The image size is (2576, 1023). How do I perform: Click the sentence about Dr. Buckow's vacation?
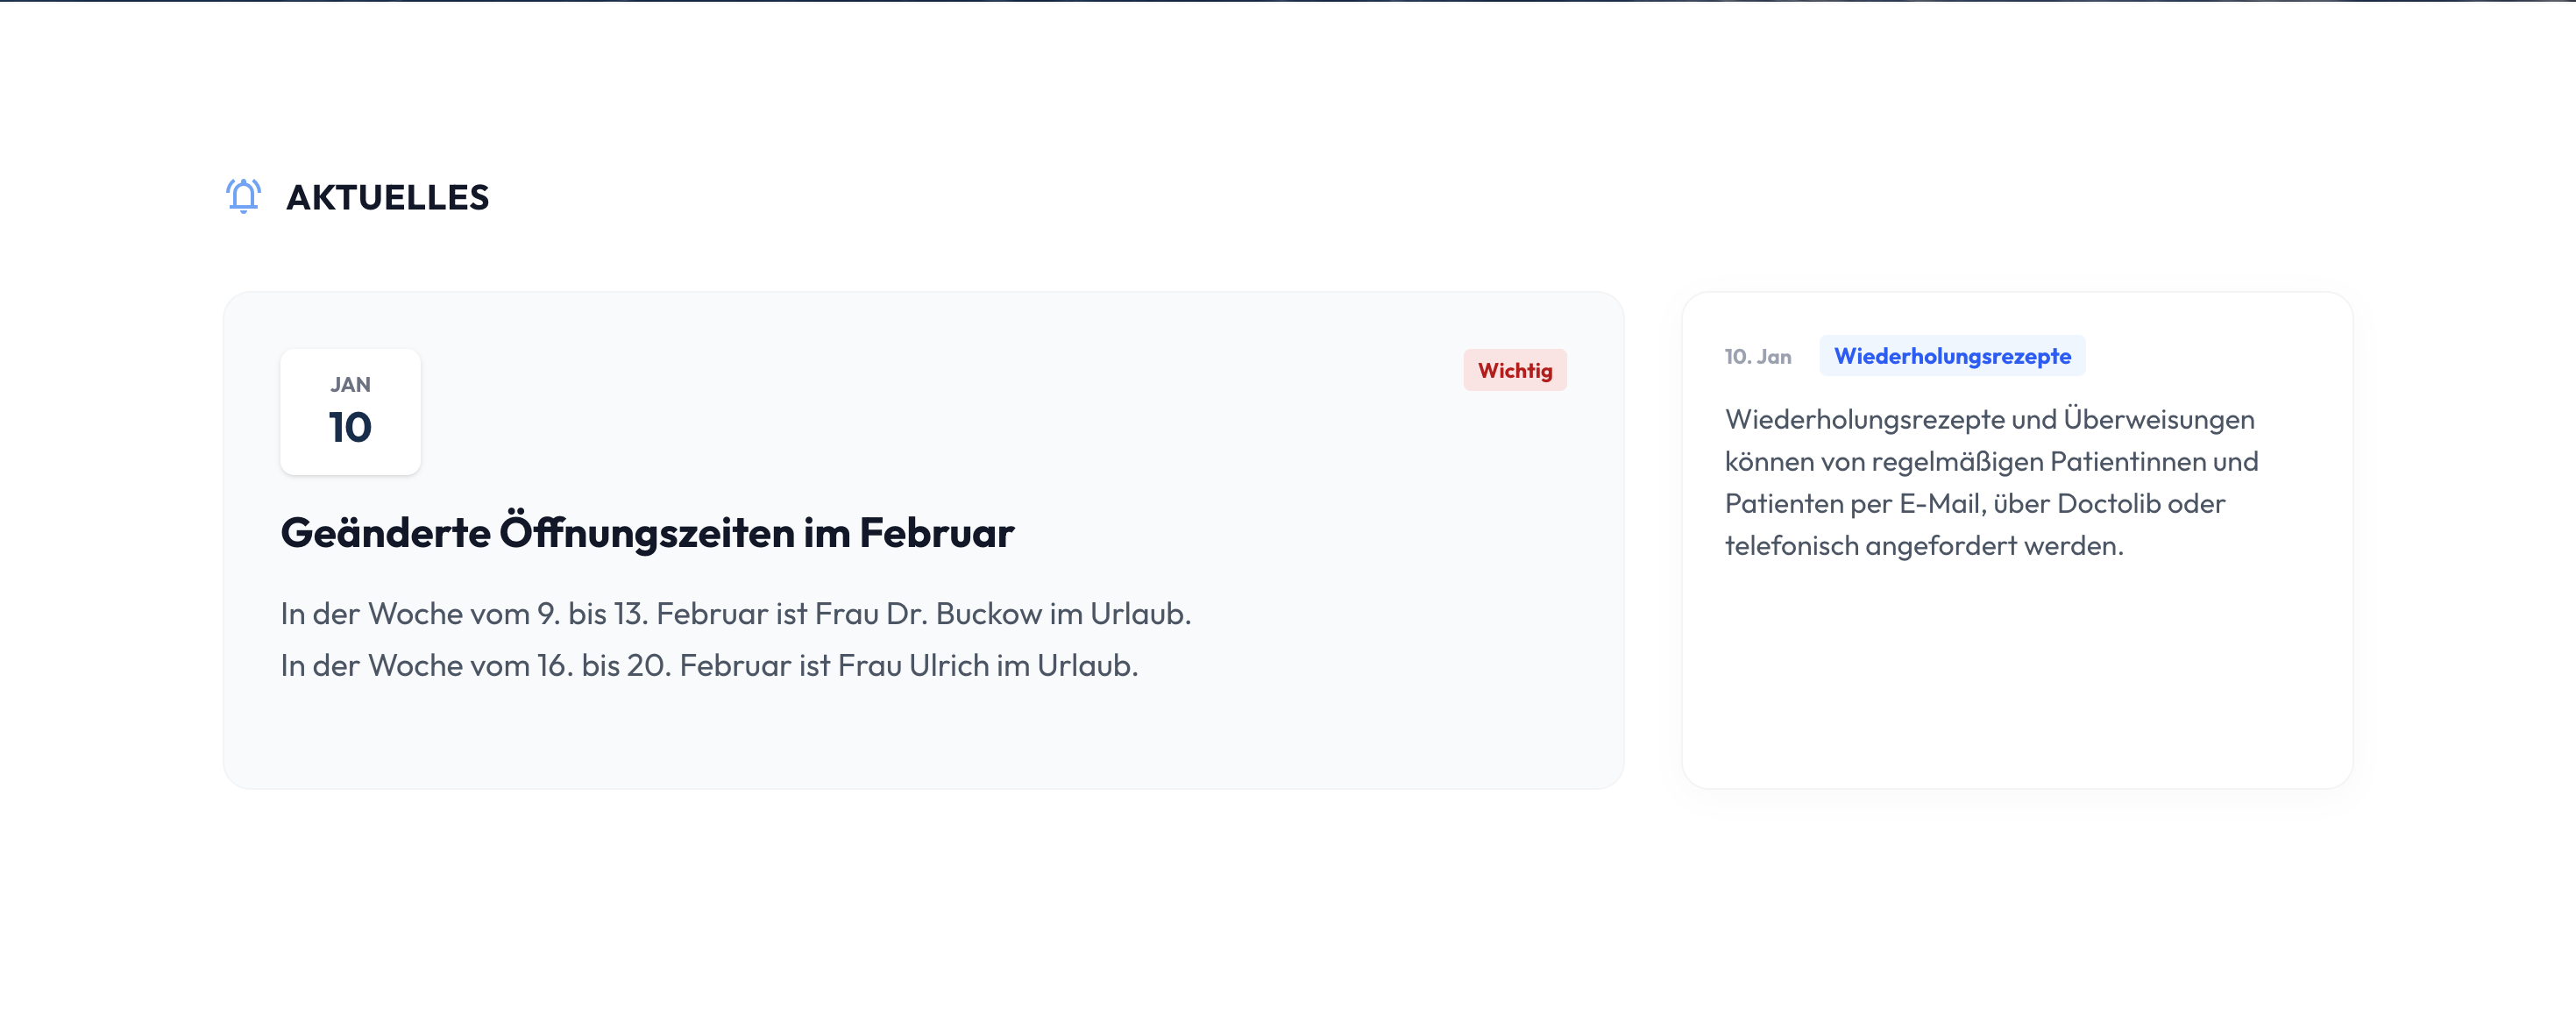pos(735,613)
